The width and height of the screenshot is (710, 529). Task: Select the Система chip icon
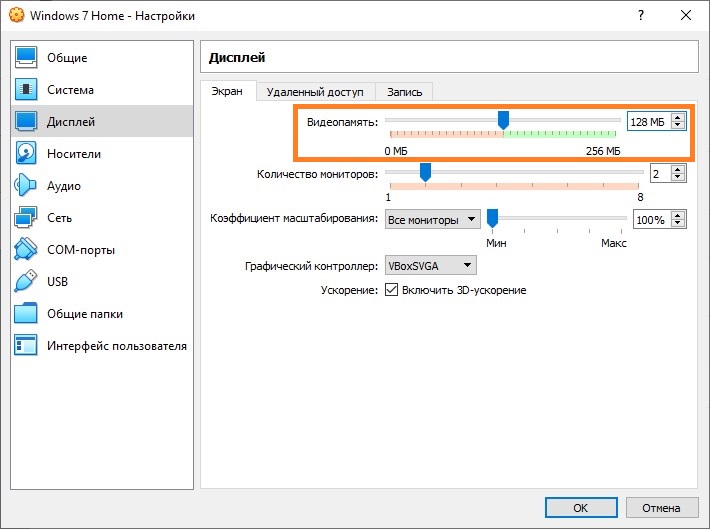point(27,90)
